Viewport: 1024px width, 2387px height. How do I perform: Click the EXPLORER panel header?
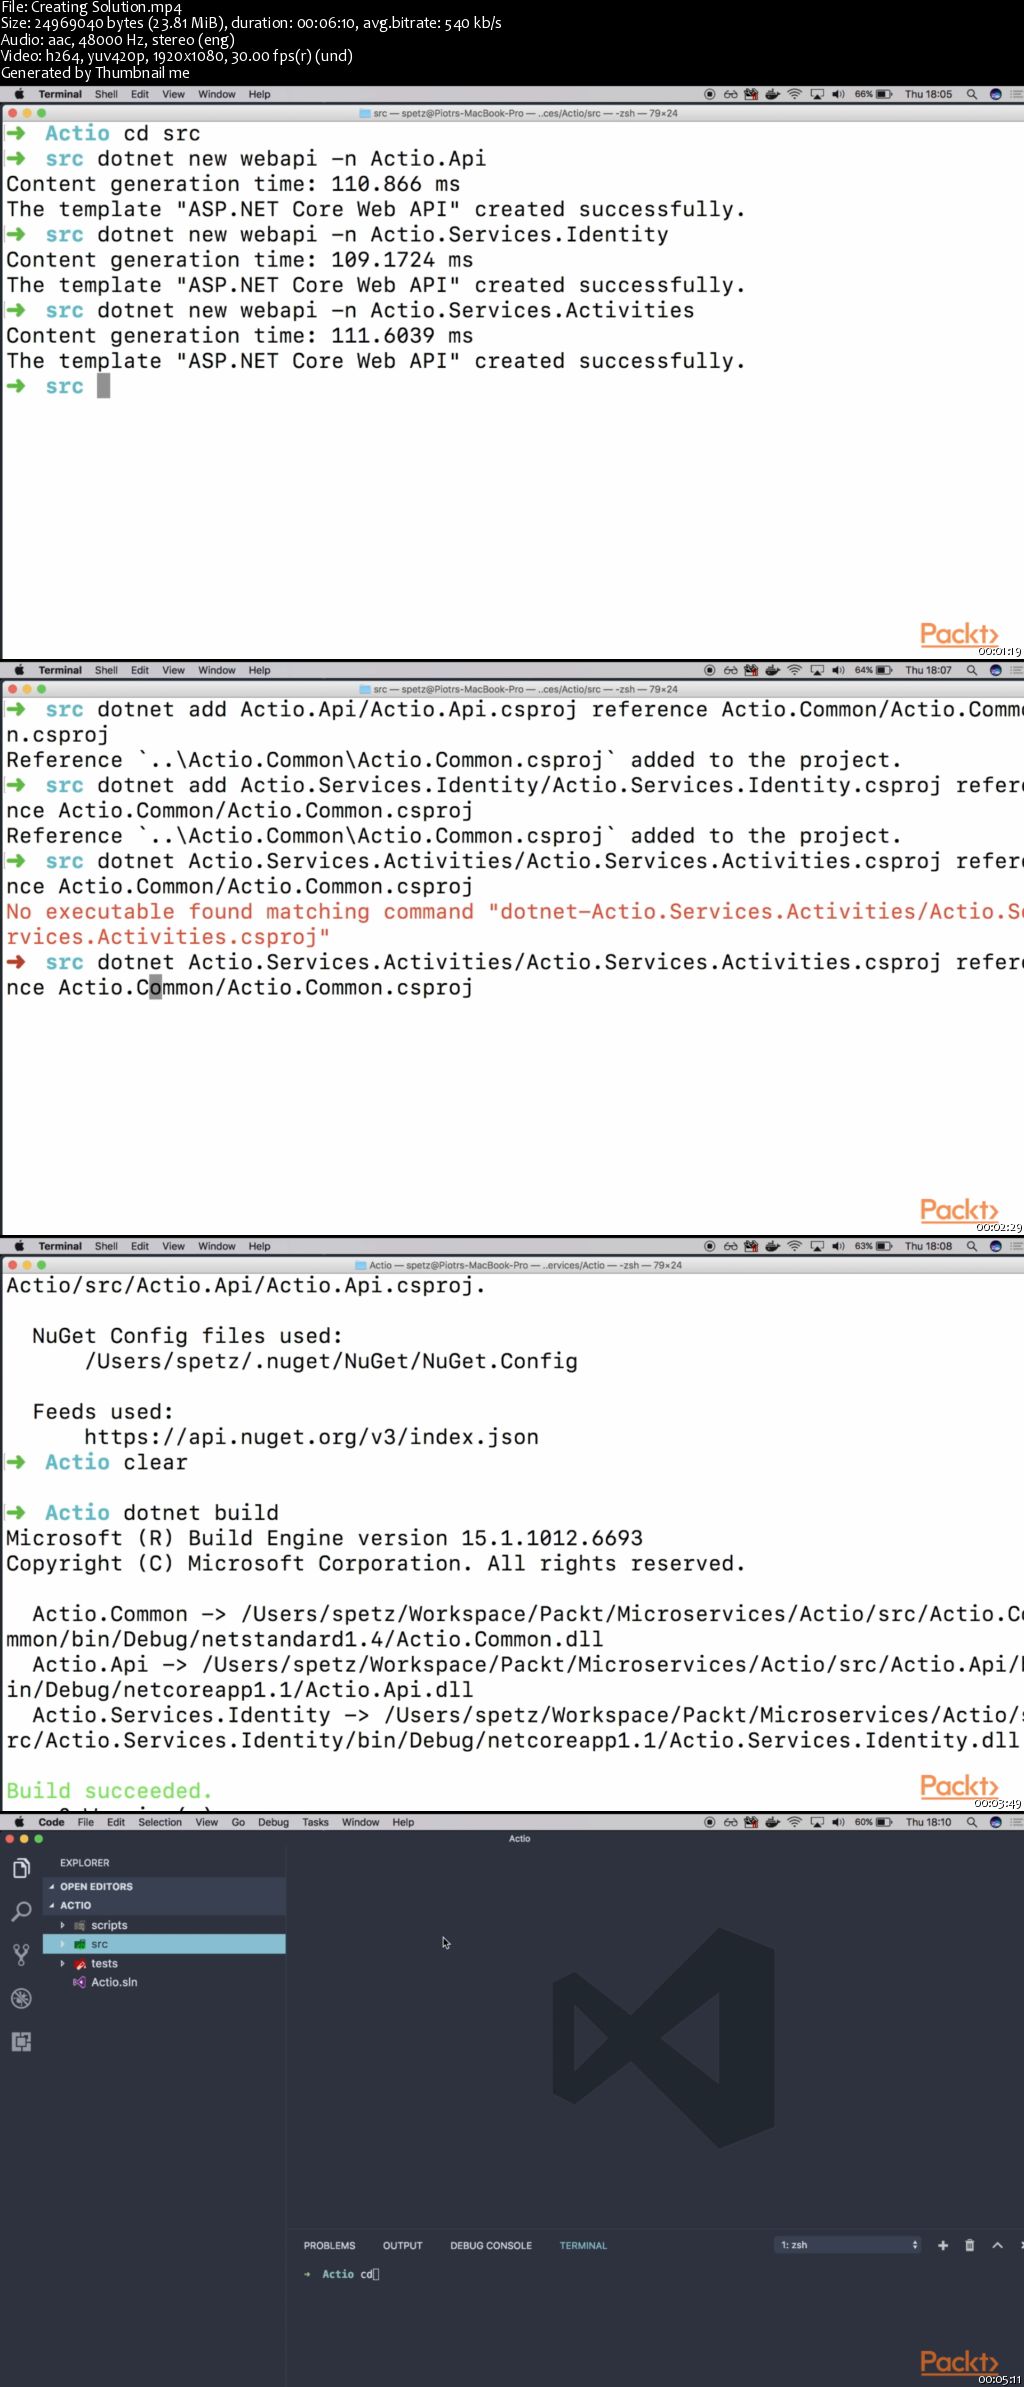tap(84, 1863)
